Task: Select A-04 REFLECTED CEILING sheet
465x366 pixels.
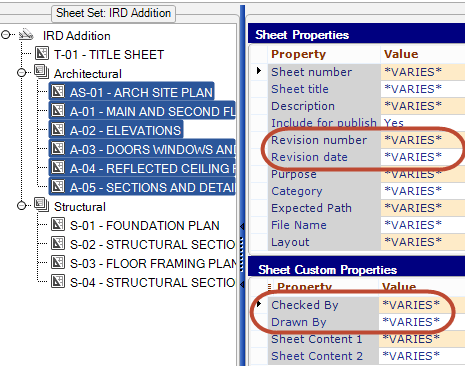Action: point(142,167)
